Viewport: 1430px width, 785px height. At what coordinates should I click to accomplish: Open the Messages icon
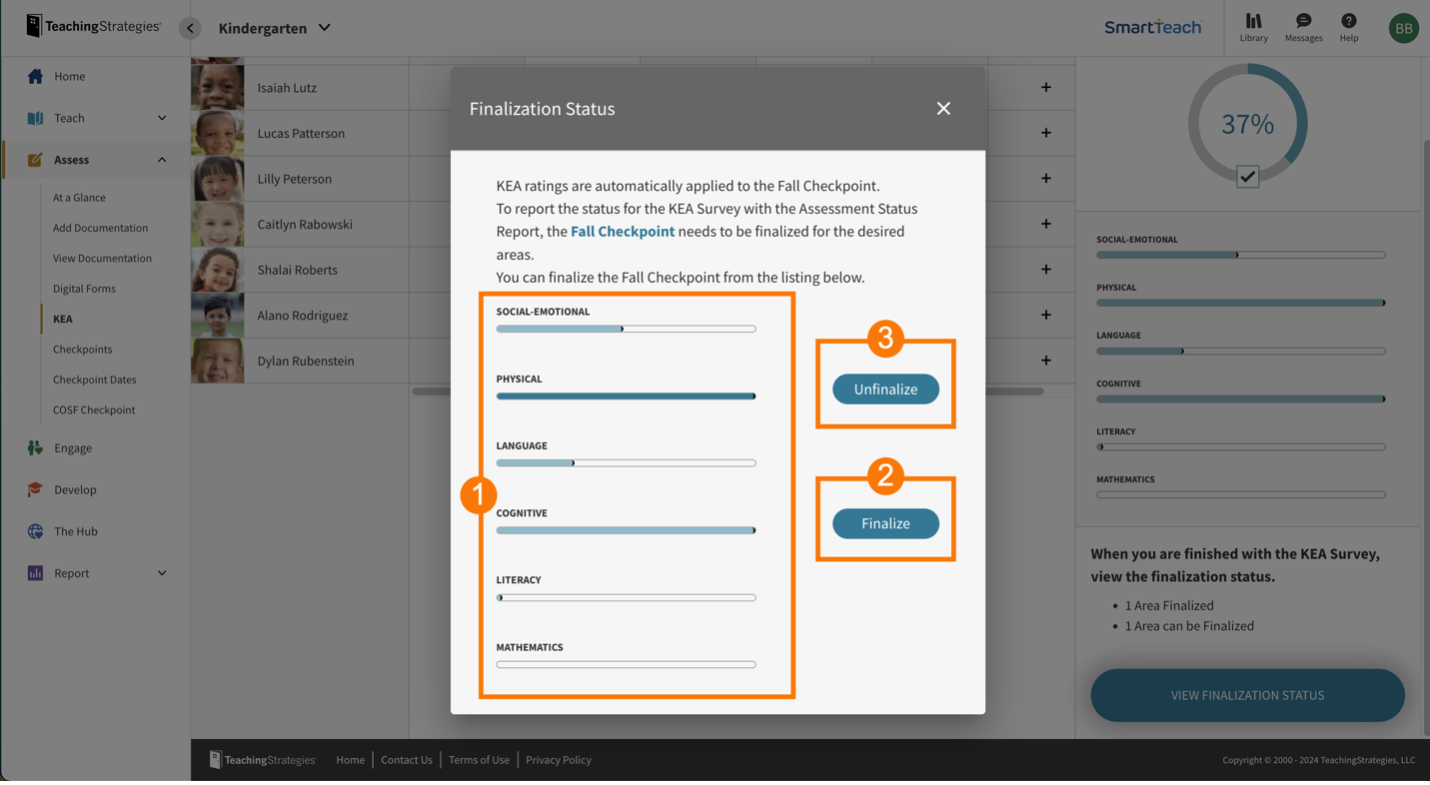pos(1303,21)
